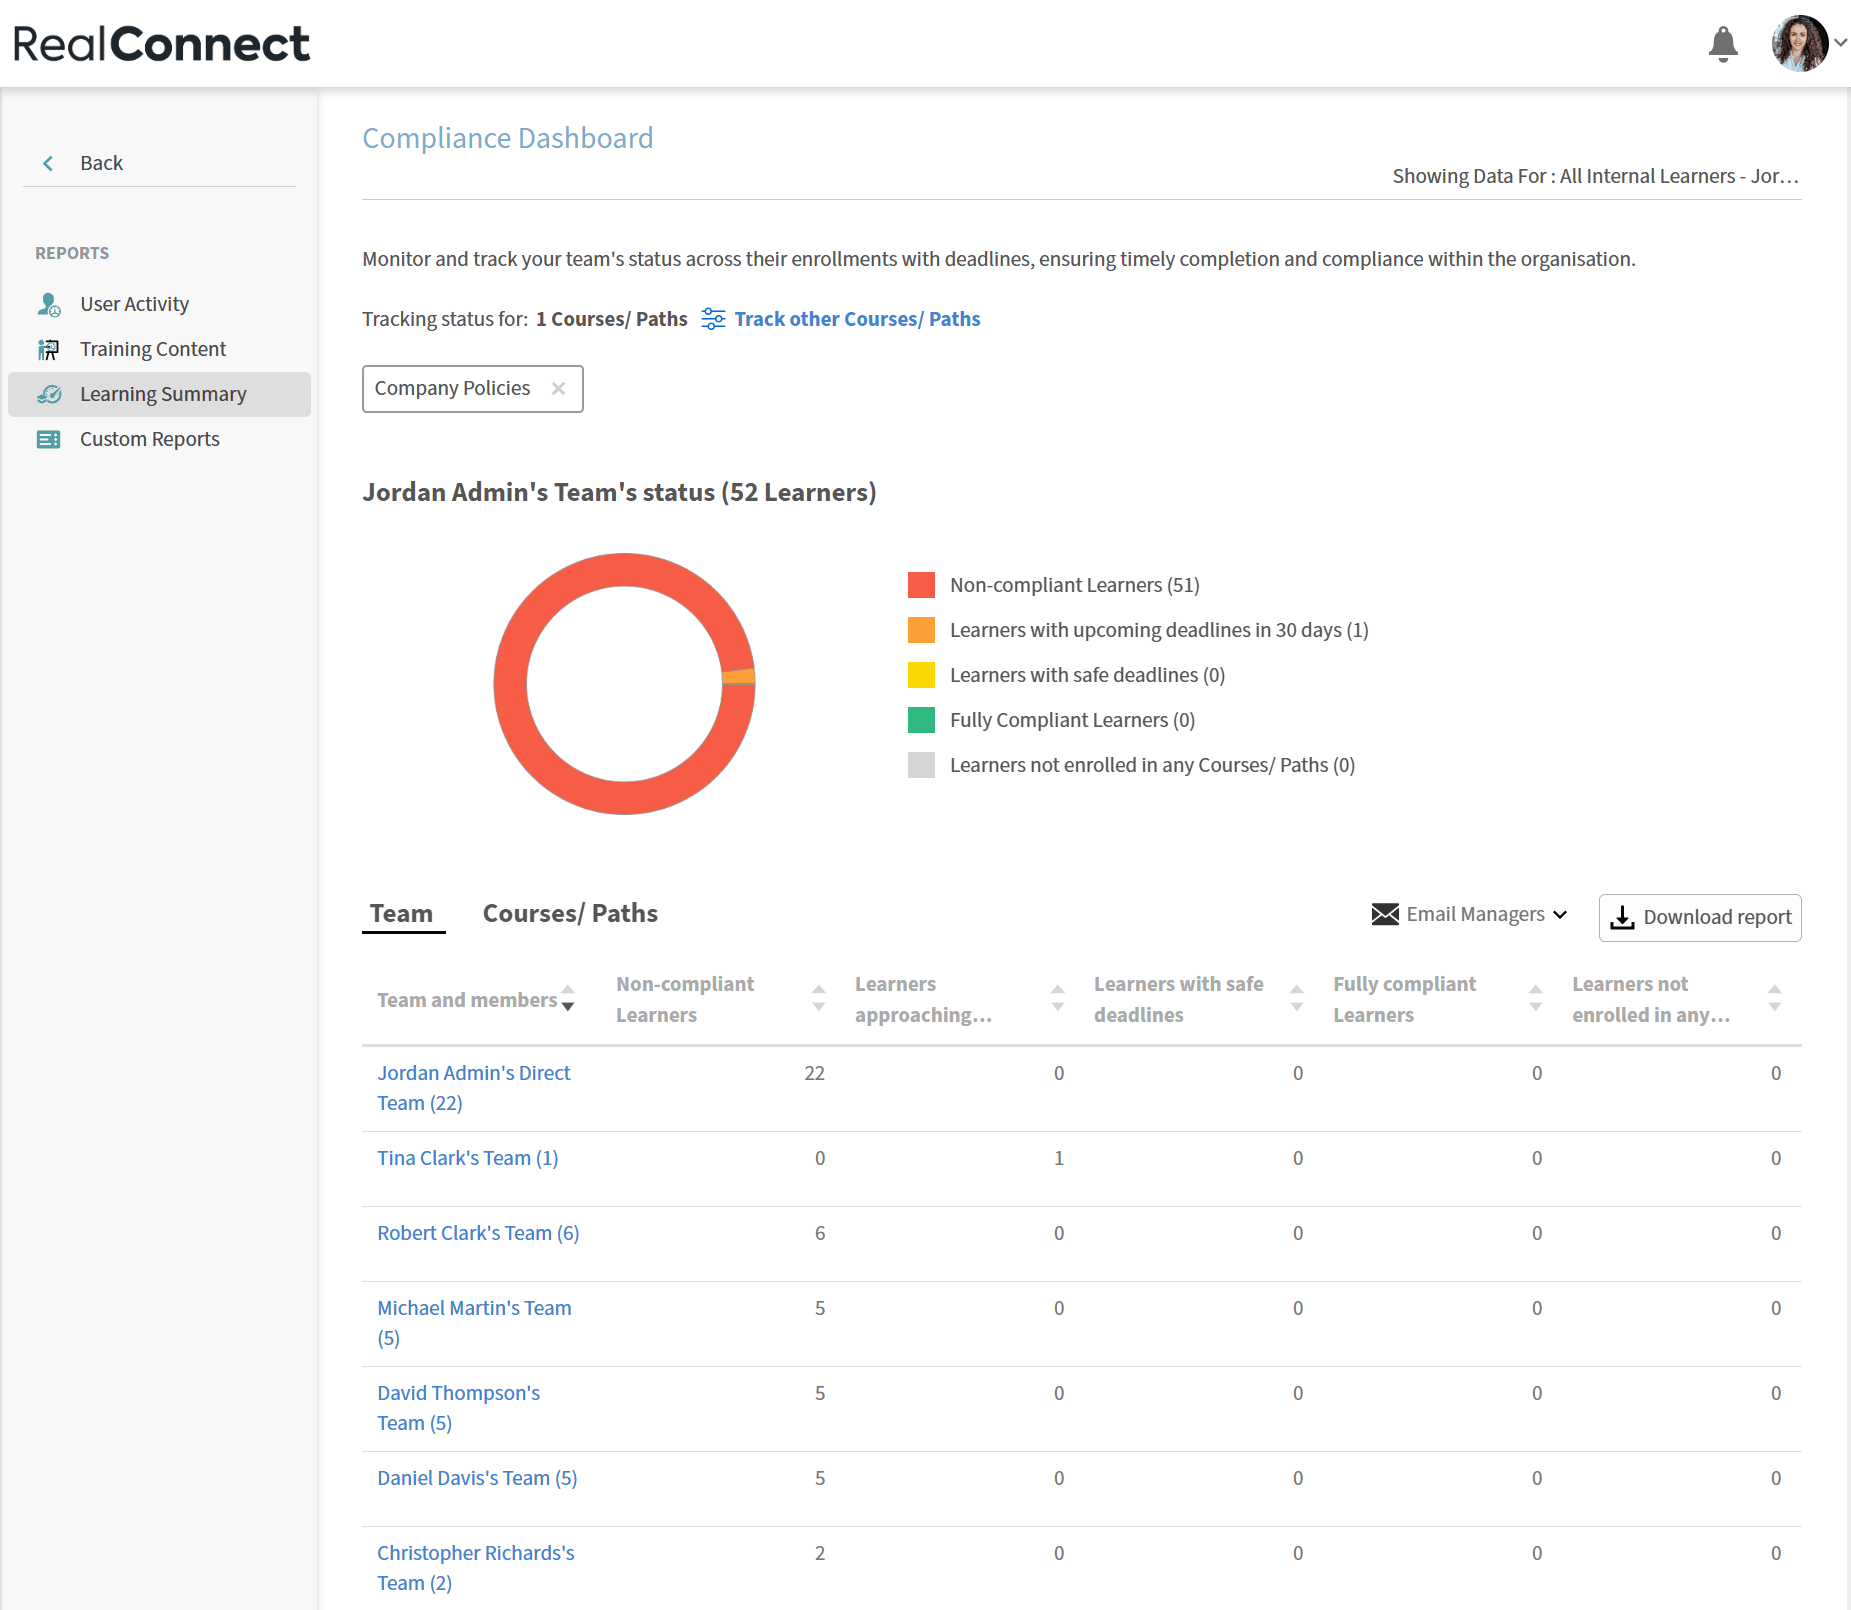Open Robert Clark's Team (6)
The width and height of the screenshot is (1851, 1610).
(478, 1233)
